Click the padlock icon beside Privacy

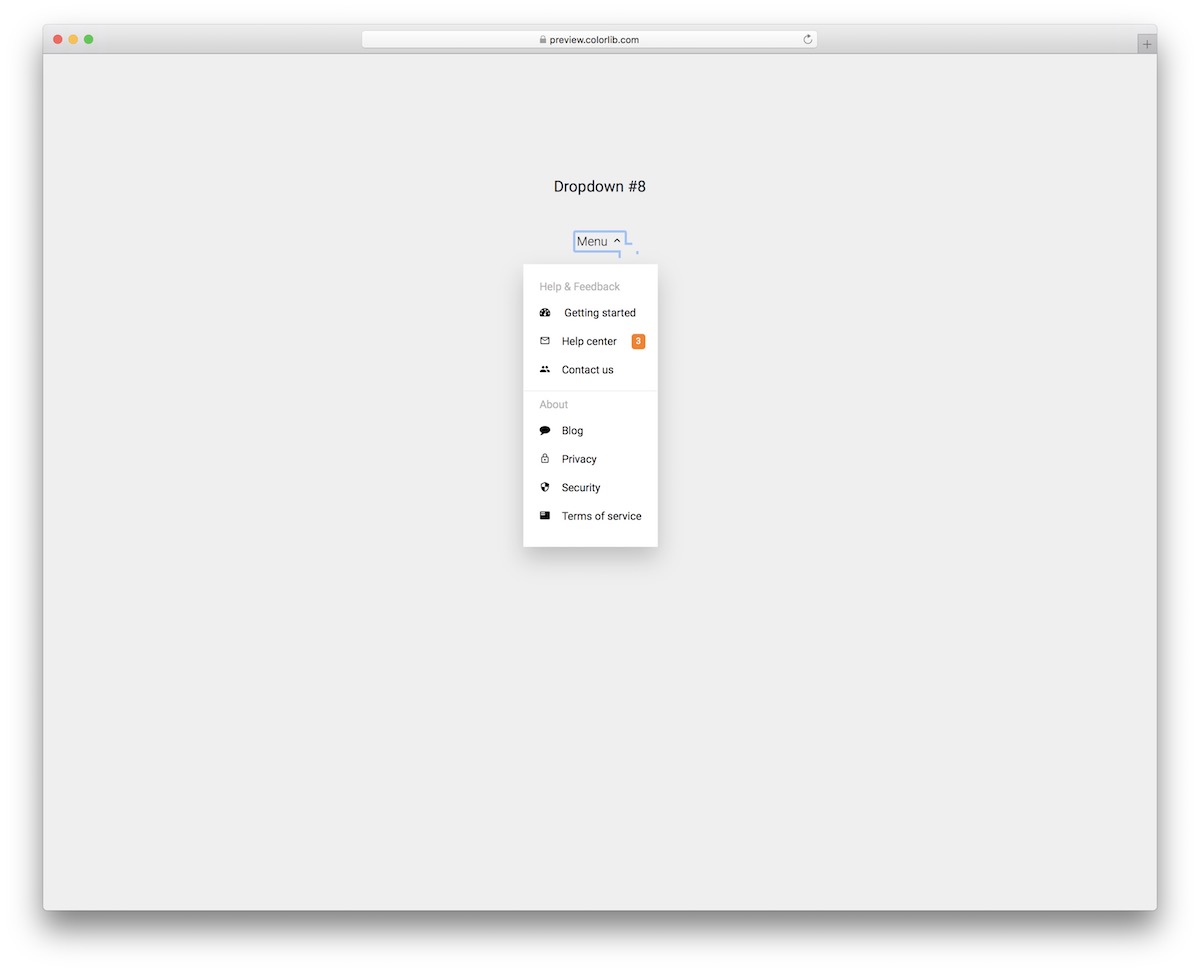click(544, 458)
